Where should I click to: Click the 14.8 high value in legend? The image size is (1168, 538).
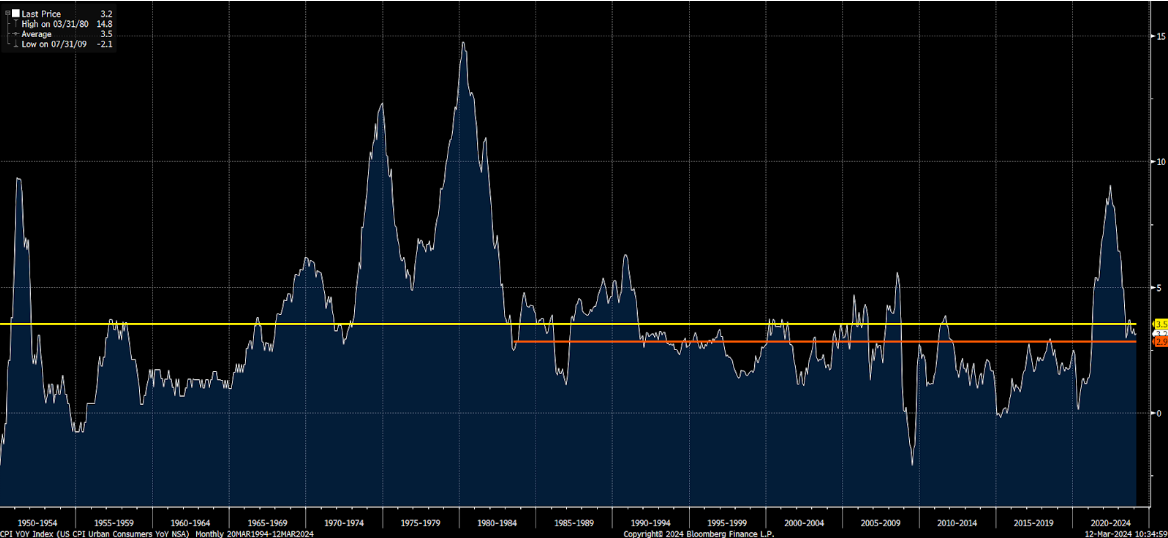coord(104,23)
